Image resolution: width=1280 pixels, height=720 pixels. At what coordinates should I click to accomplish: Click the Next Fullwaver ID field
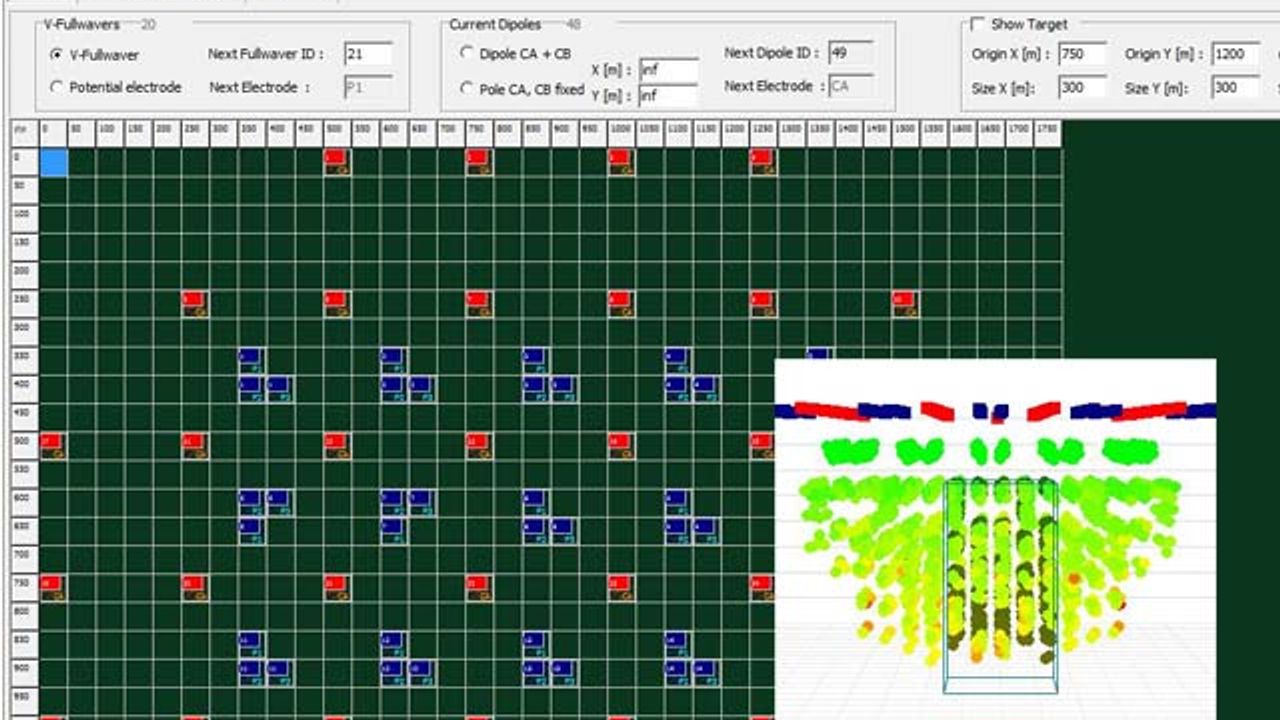(367, 54)
